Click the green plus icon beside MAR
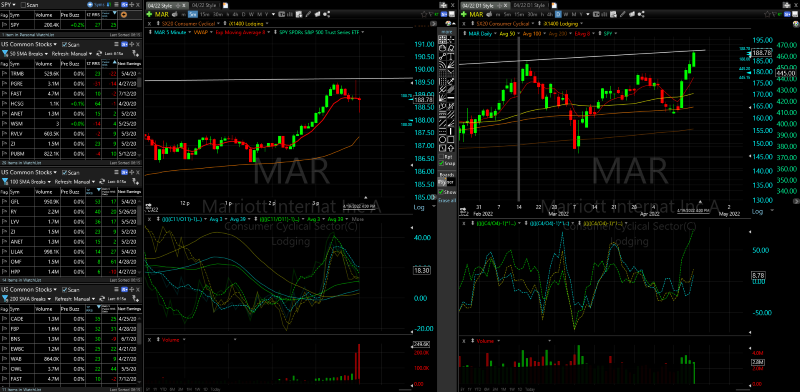The image size is (800, 392). 149,14
